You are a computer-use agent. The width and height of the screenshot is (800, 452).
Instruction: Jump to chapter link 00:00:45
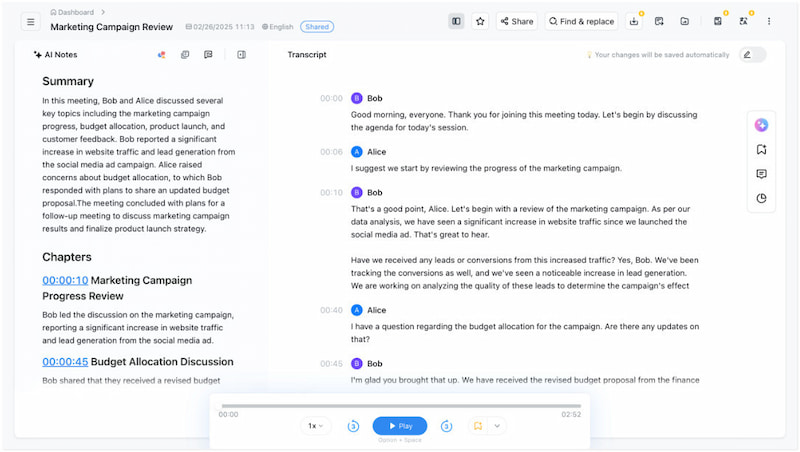(x=65, y=362)
